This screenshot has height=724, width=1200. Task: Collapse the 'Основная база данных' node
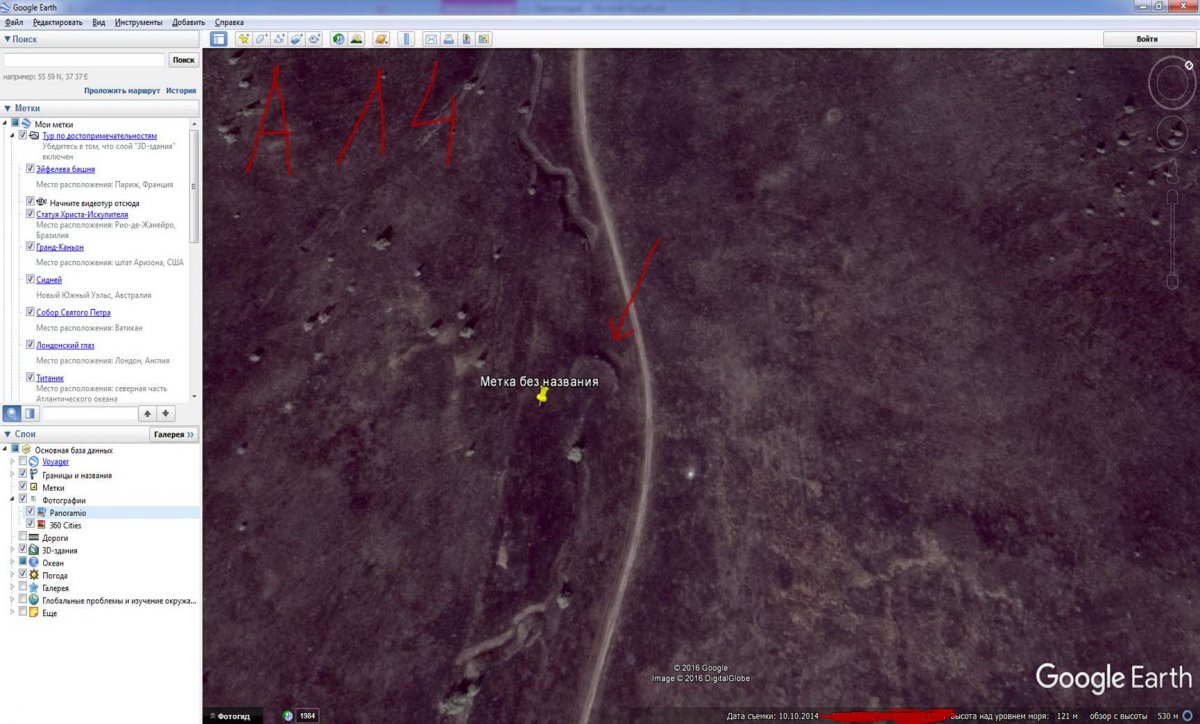click(x=6, y=450)
